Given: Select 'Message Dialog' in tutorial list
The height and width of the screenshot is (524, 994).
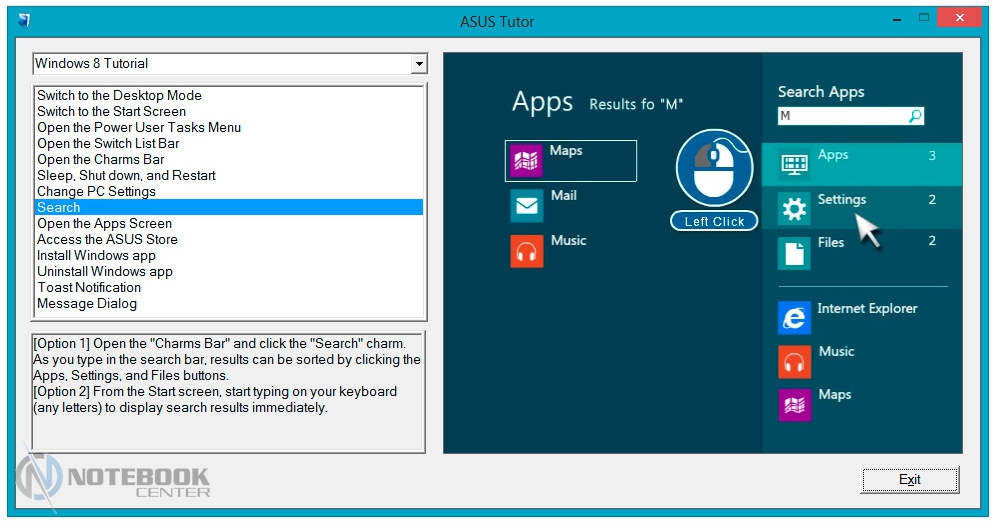Looking at the screenshot, I should coord(87,303).
